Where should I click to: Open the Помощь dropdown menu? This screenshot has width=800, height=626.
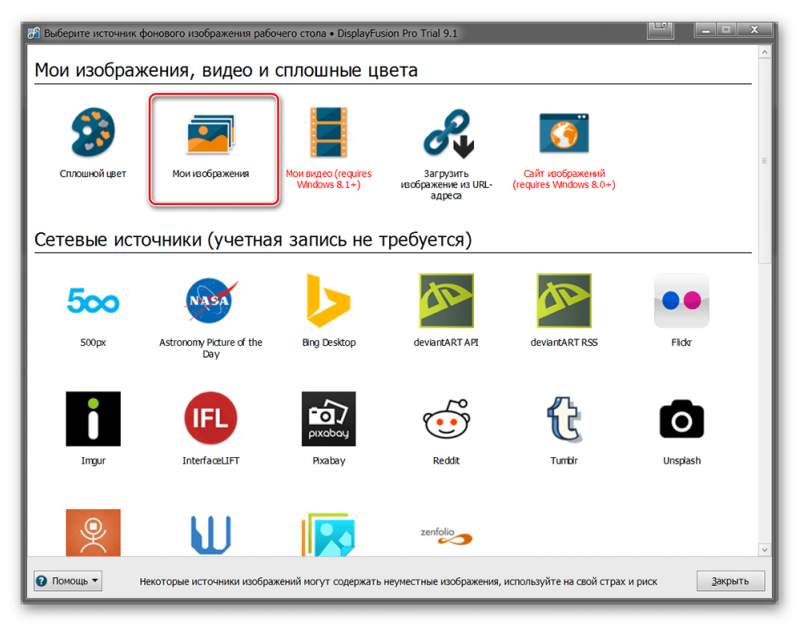click(x=68, y=581)
